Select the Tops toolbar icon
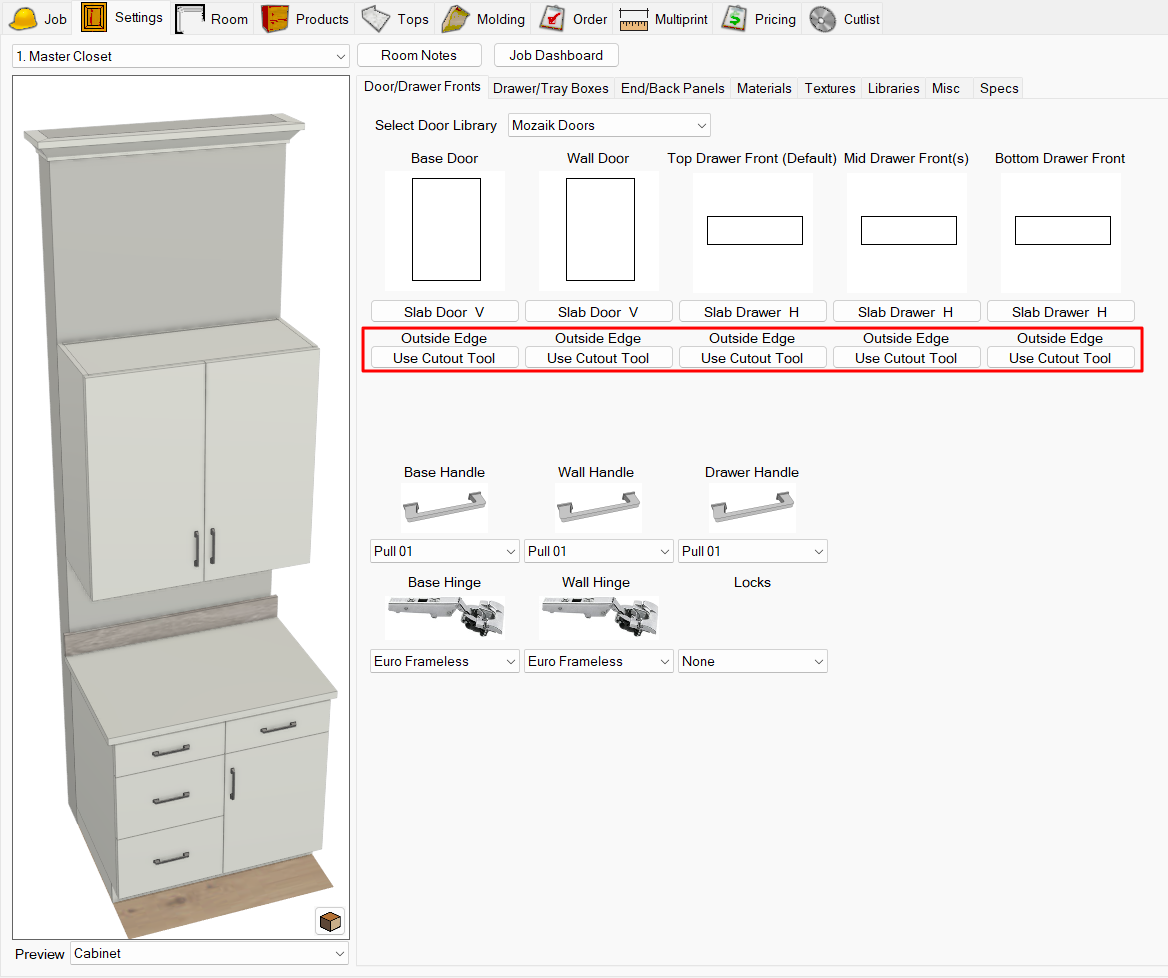The width and height of the screenshot is (1168, 978). click(377, 19)
